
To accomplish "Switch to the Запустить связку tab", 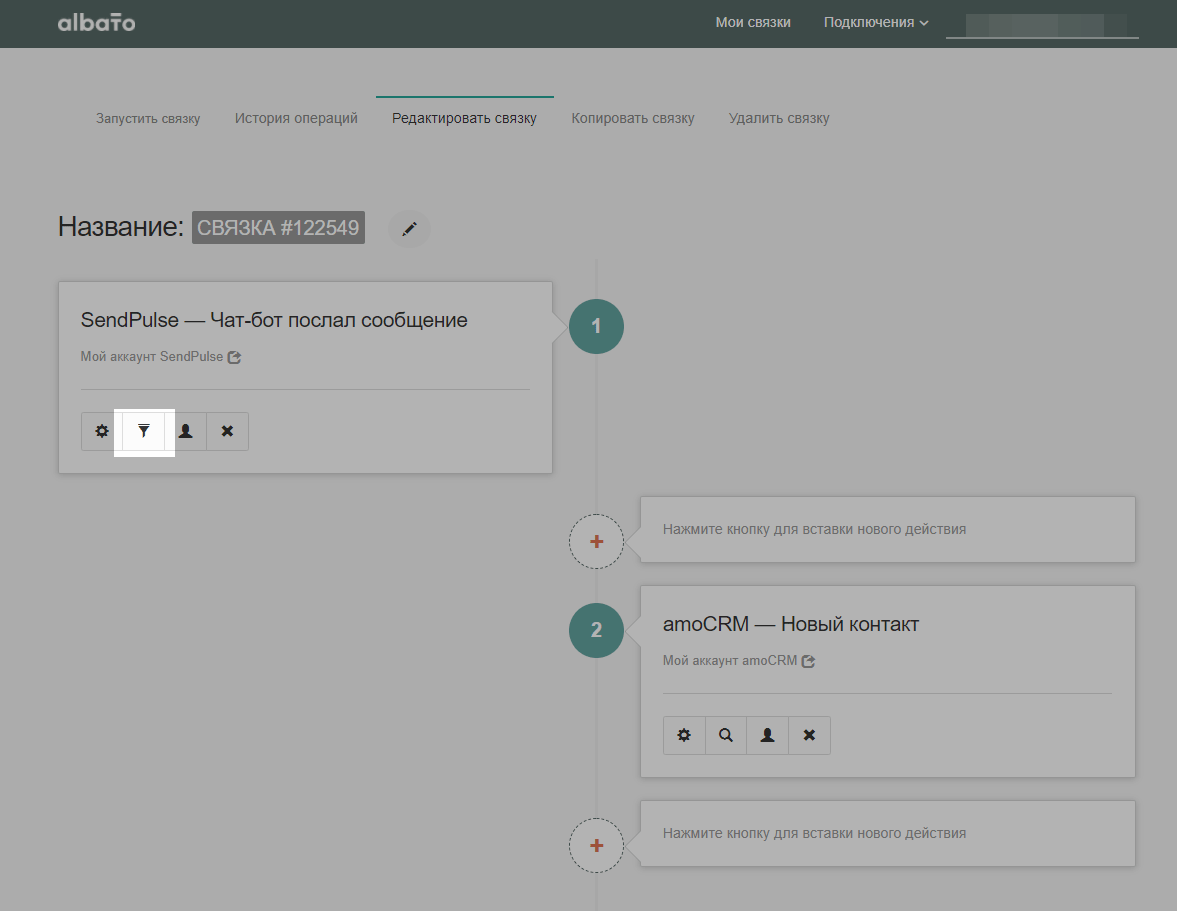I will pos(148,119).
